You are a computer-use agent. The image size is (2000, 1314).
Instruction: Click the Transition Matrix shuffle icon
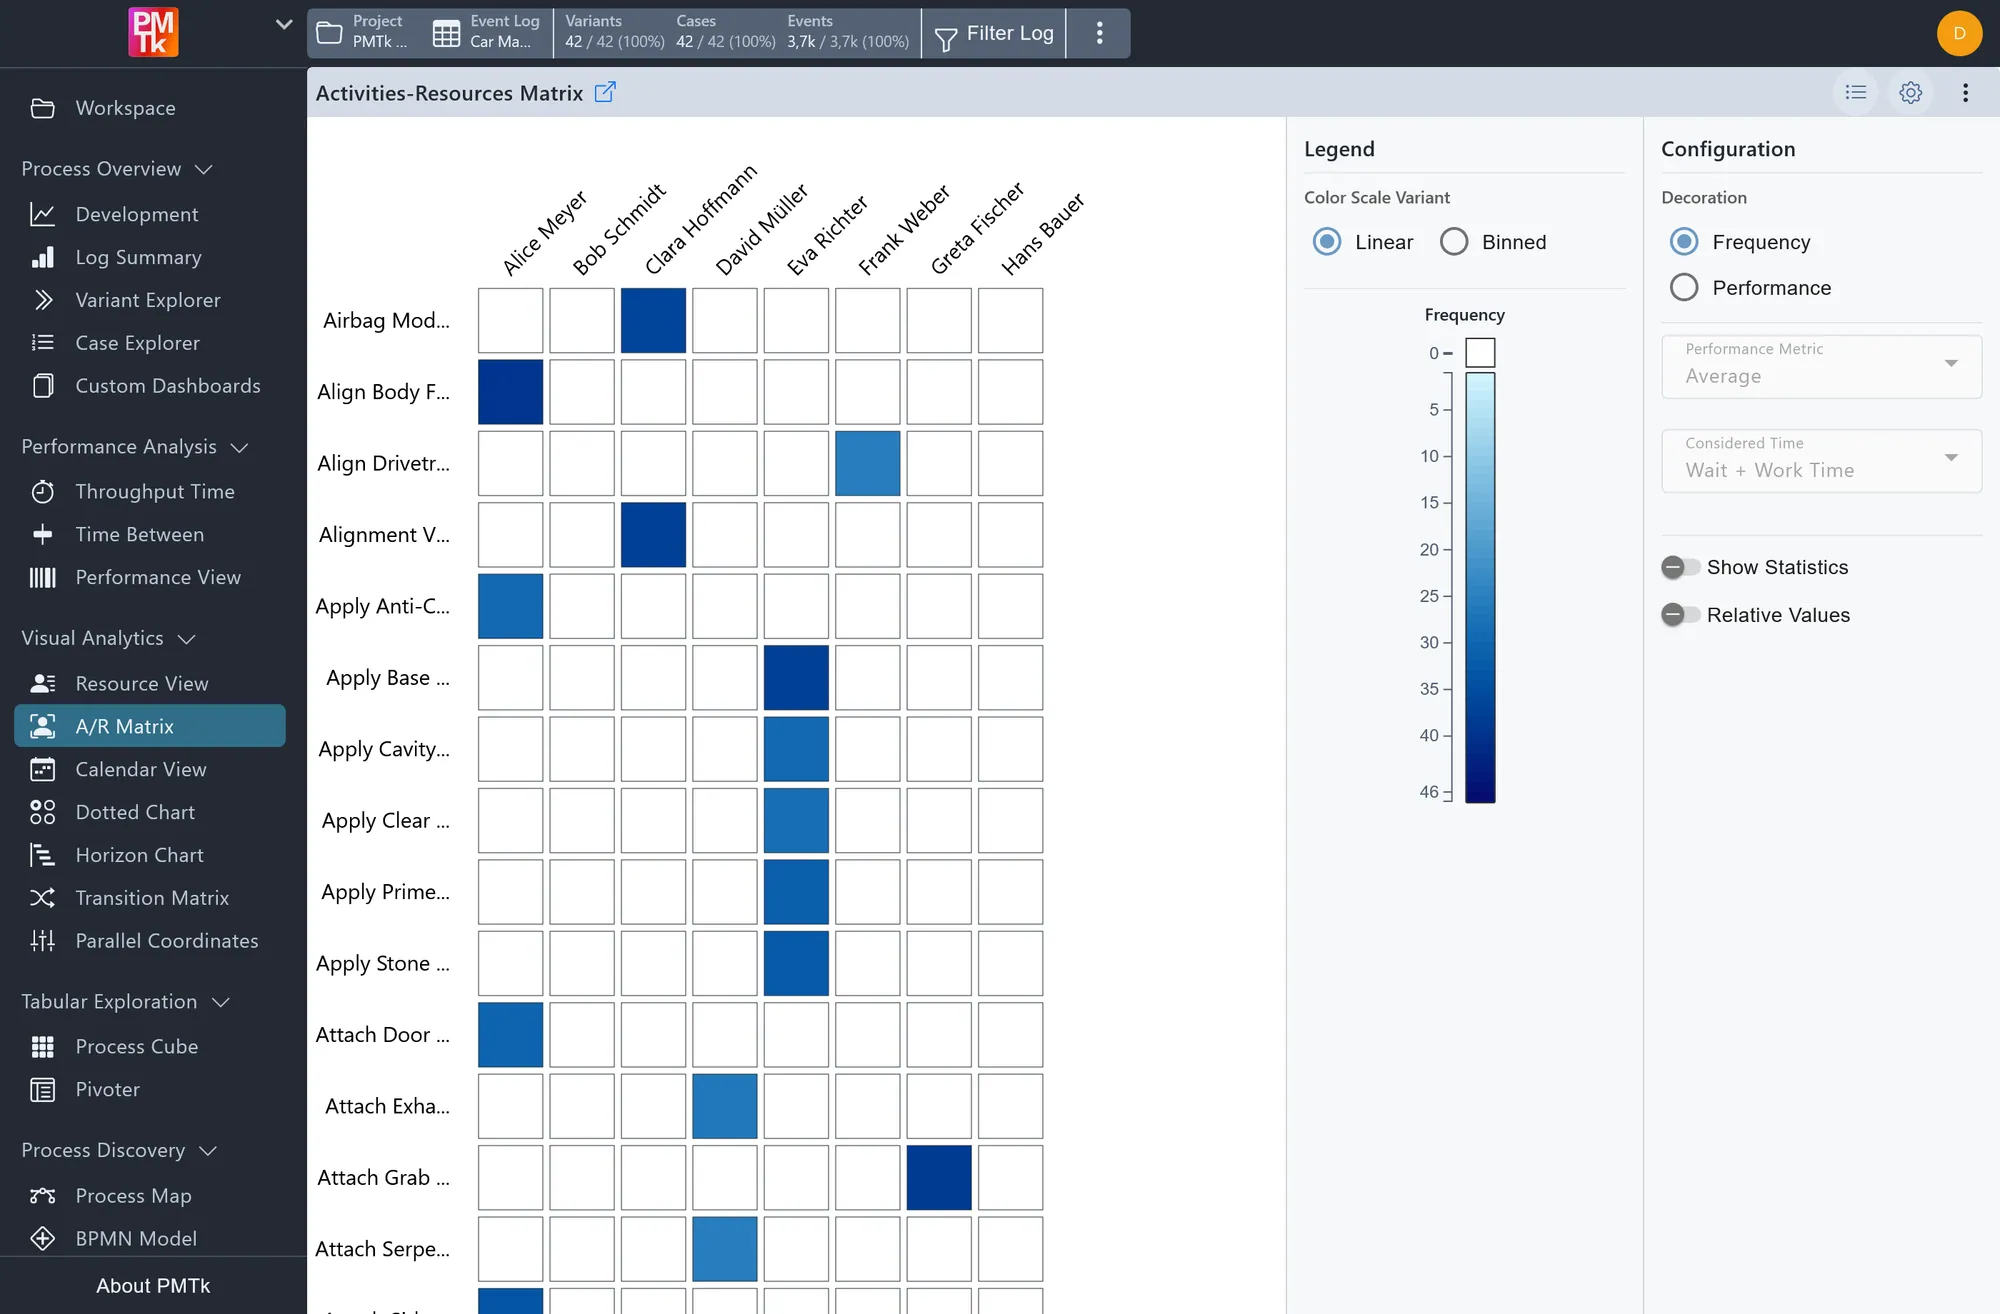point(43,899)
